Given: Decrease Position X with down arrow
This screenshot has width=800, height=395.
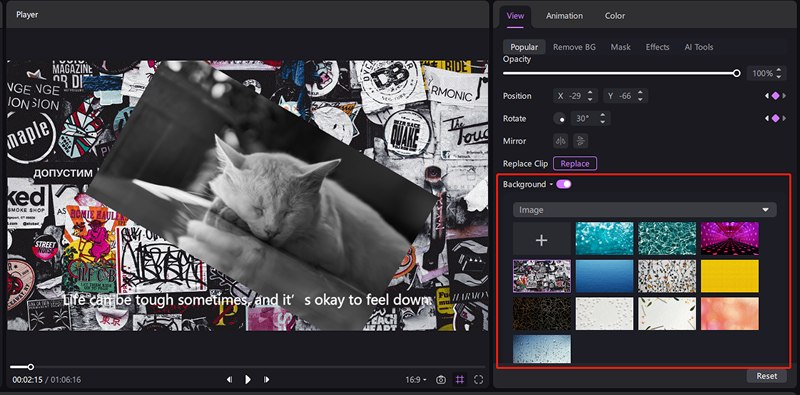Looking at the screenshot, I should pyautogui.click(x=590, y=99).
